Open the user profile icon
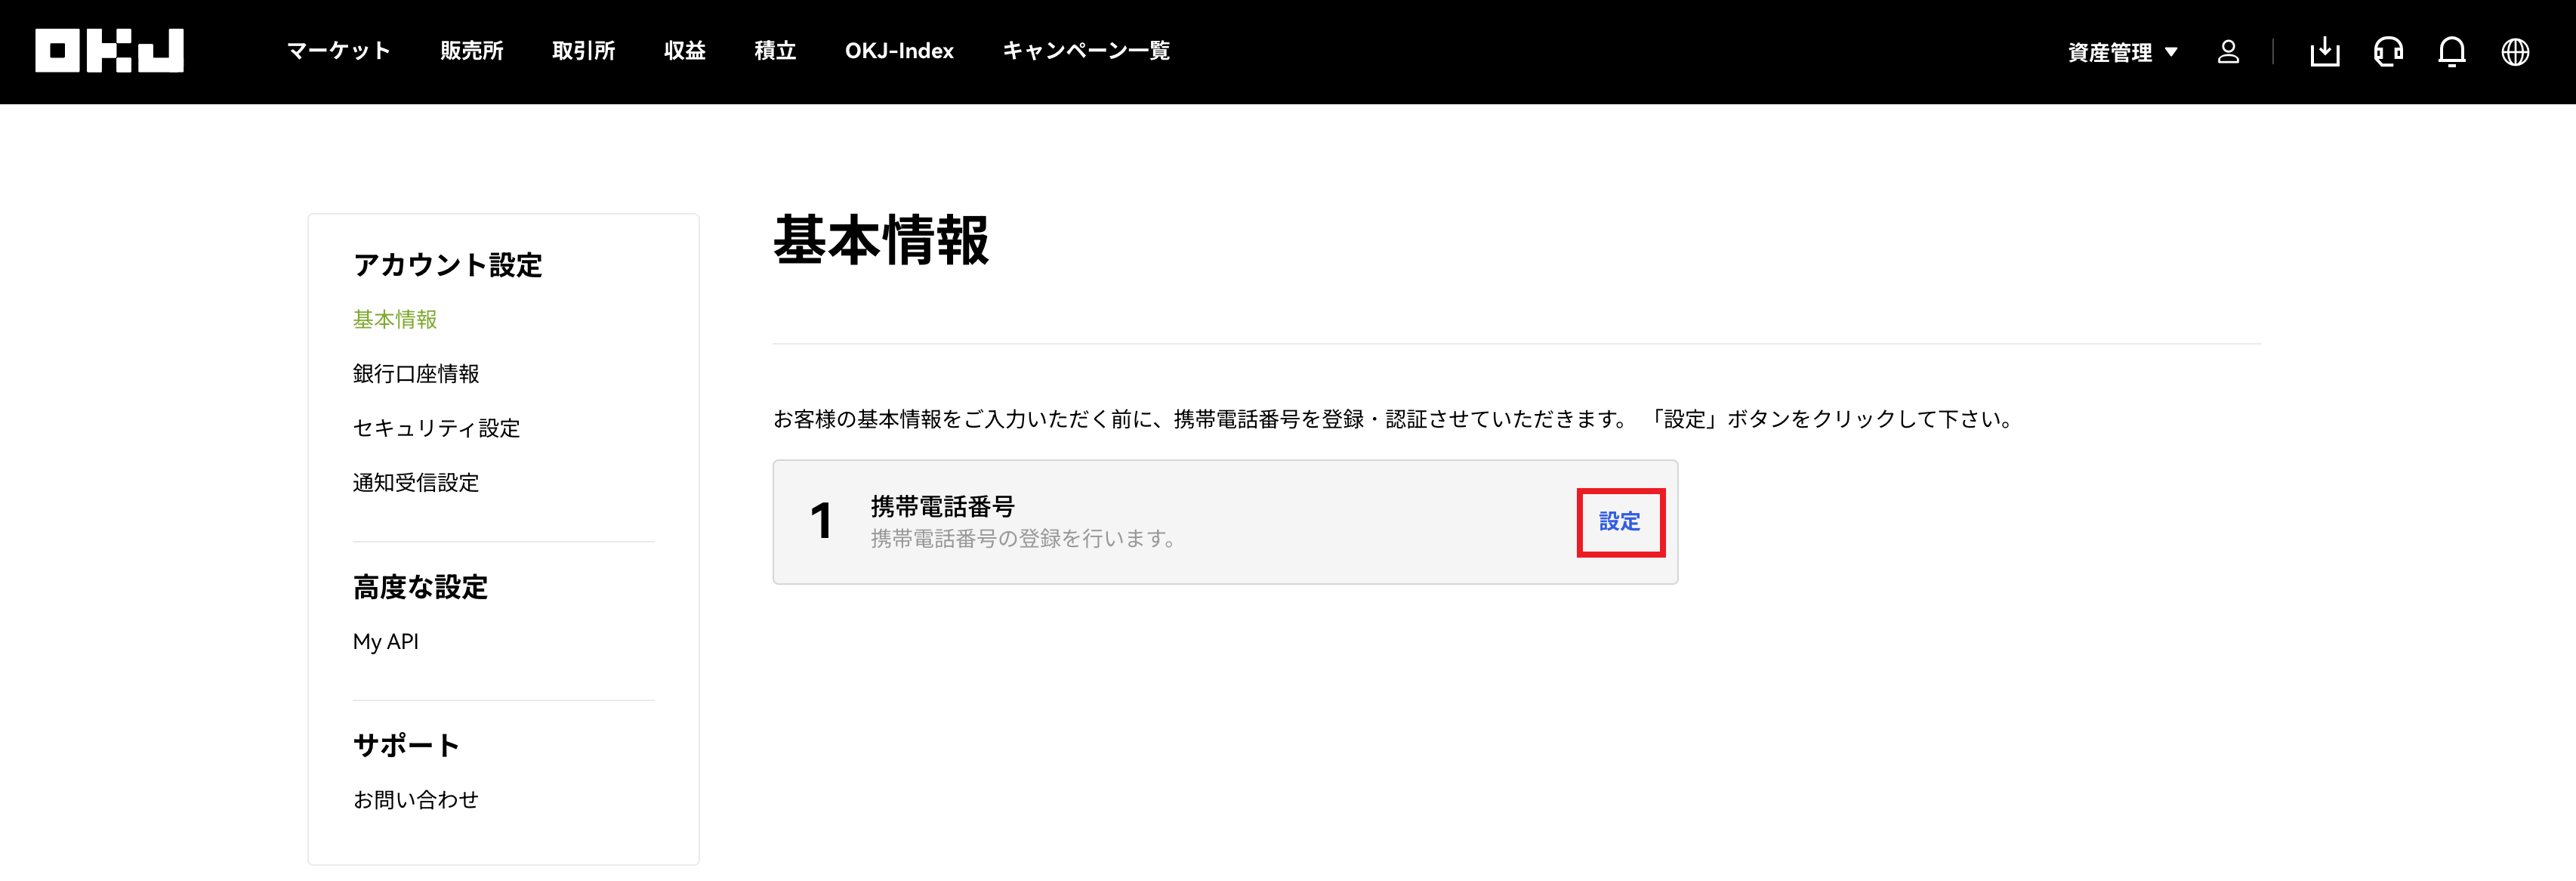The height and width of the screenshot is (881, 2576). pos(2228,52)
